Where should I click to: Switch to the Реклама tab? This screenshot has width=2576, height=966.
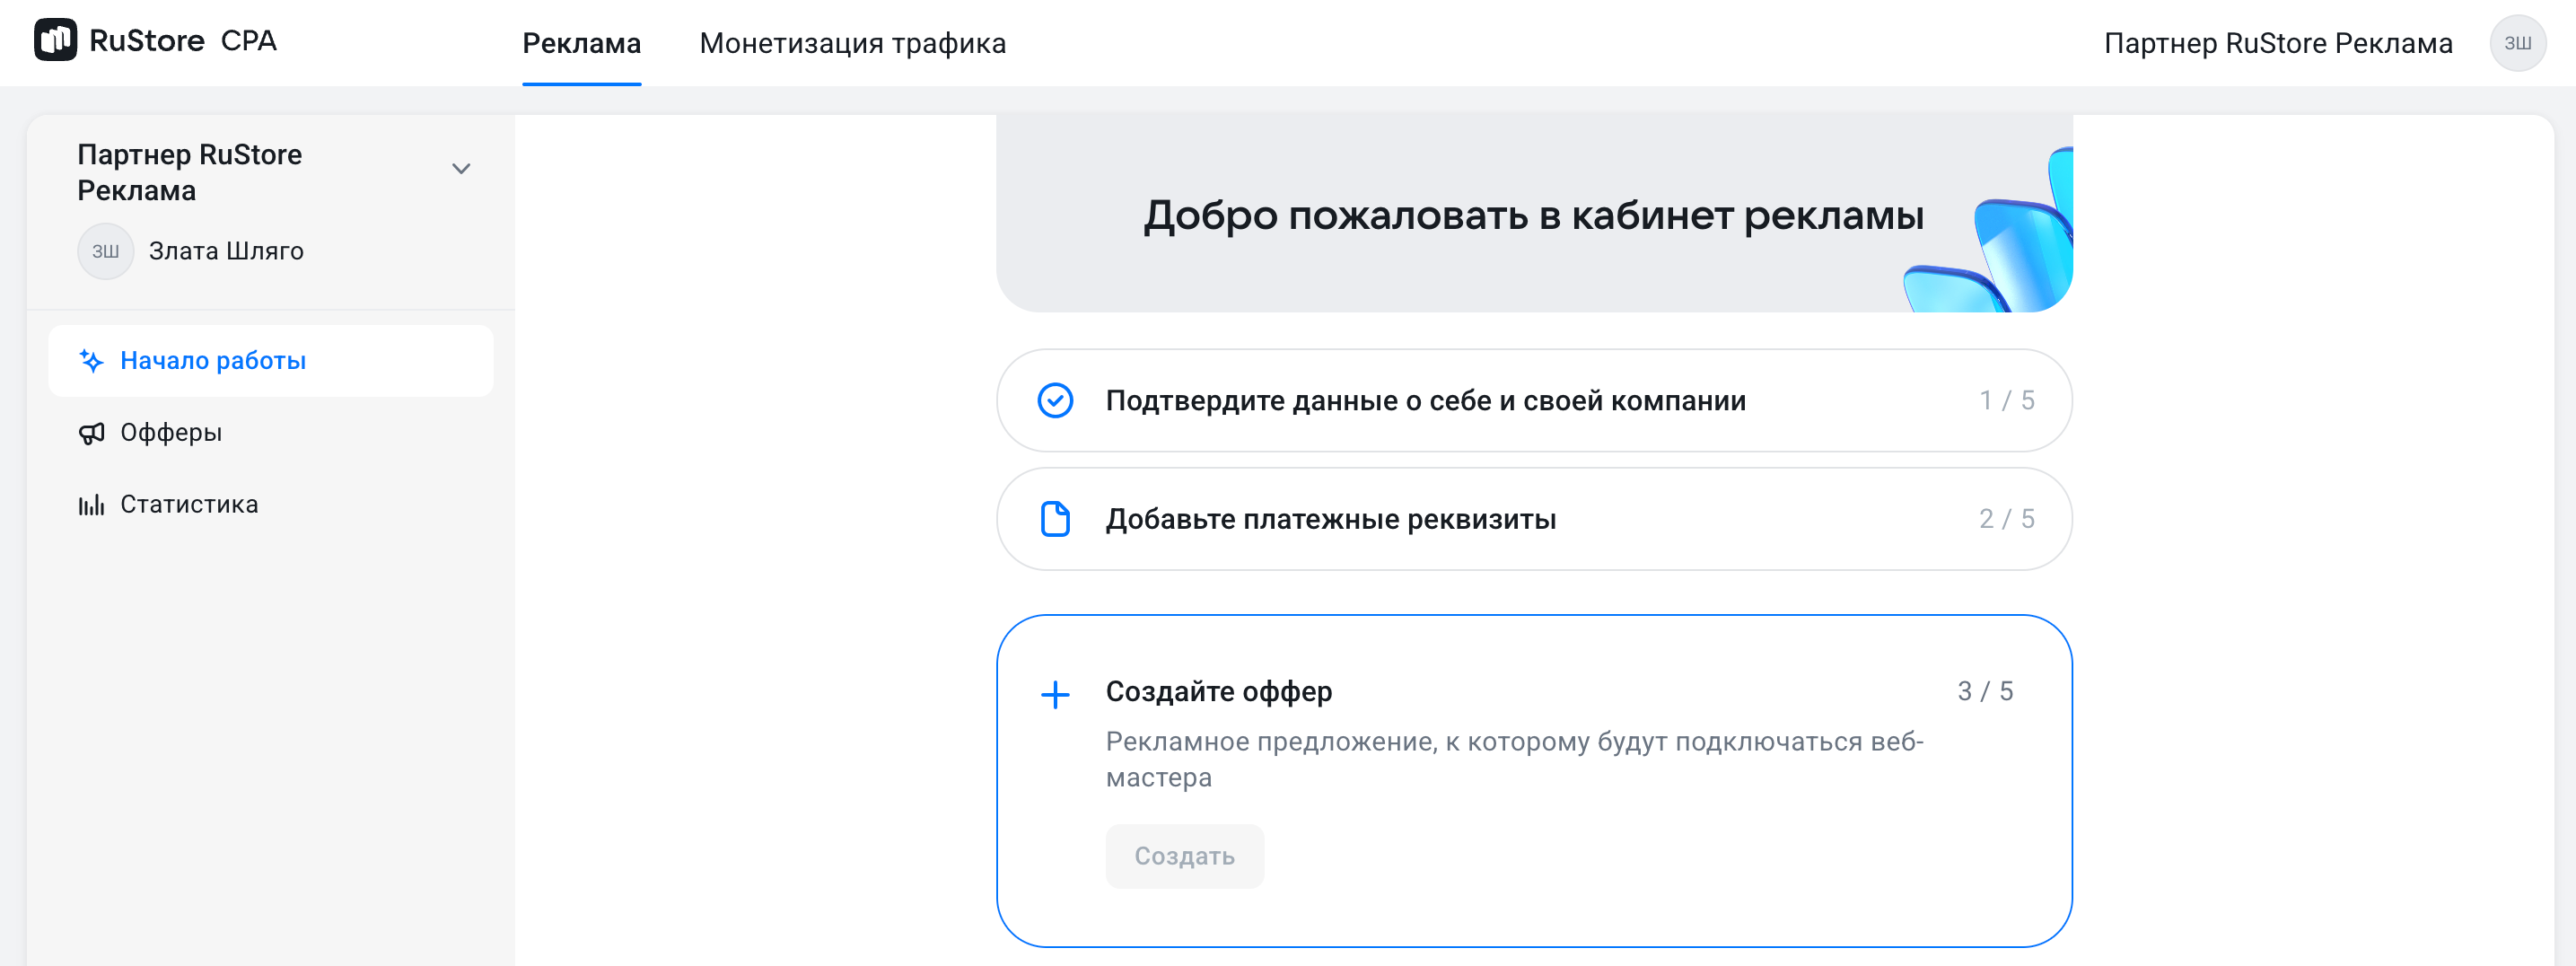coord(581,43)
